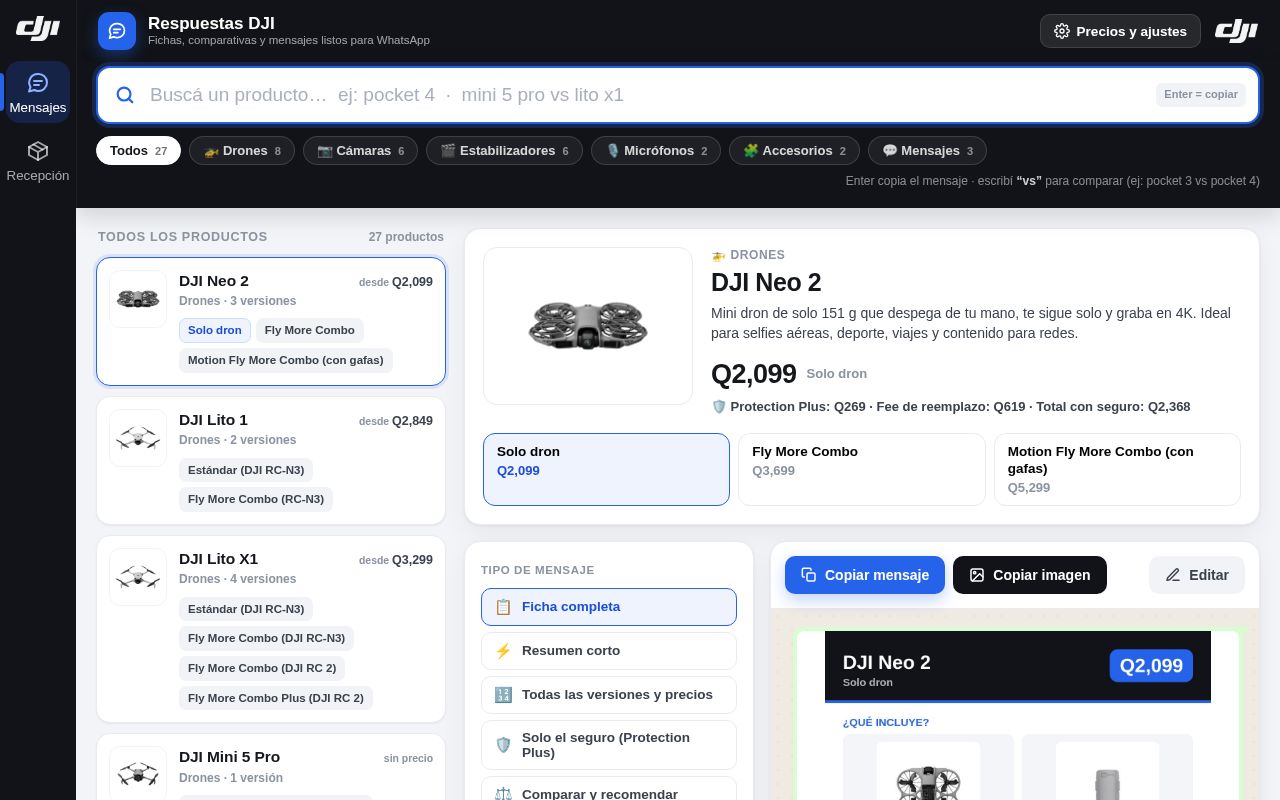Click the large DJI Neo 2 product image

pyautogui.click(x=588, y=326)
